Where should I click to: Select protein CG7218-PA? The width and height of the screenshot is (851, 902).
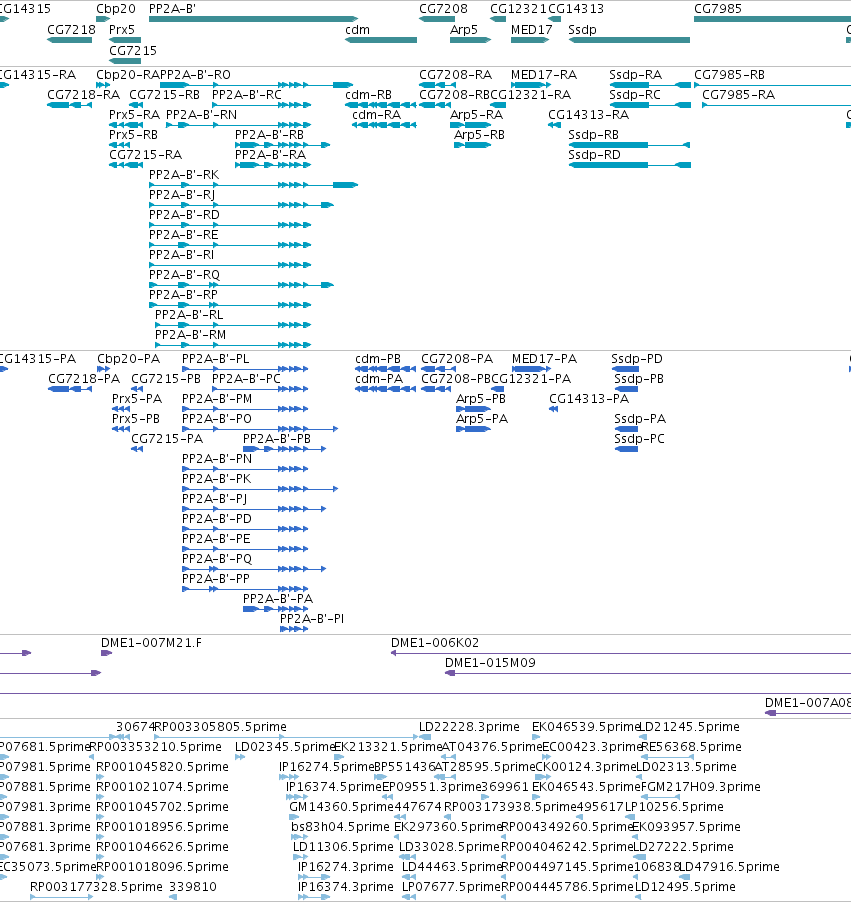click(83, 379)
